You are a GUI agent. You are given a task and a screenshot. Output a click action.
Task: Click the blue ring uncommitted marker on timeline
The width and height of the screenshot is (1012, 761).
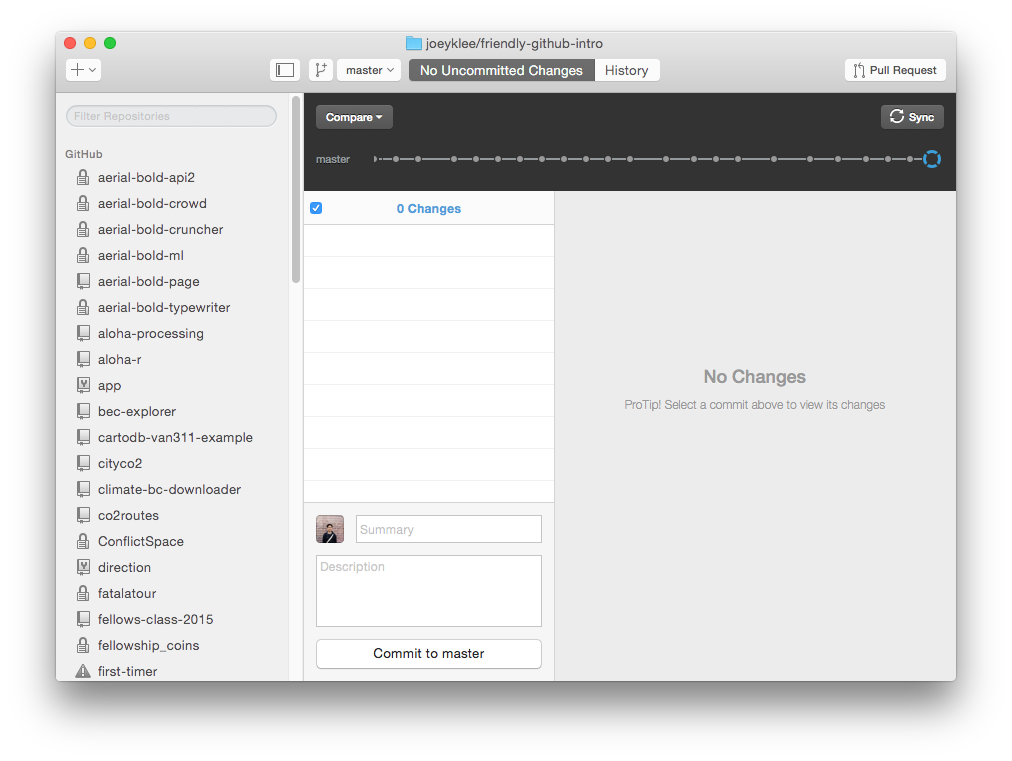931,159
